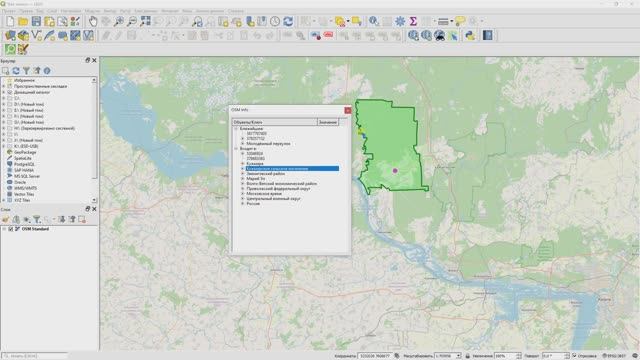Float the Layers panel using dock icon

pos(87,209)
